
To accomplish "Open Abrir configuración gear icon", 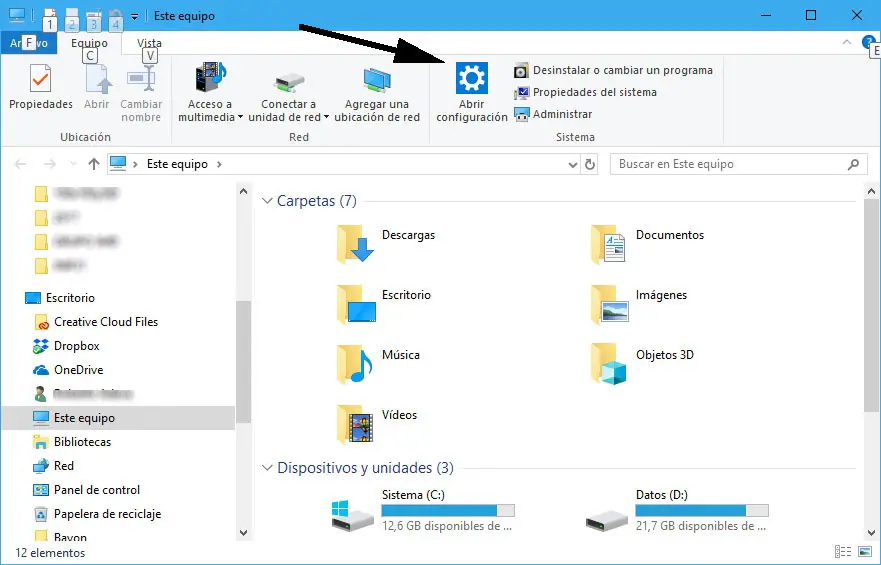I will tap(471, 78).
